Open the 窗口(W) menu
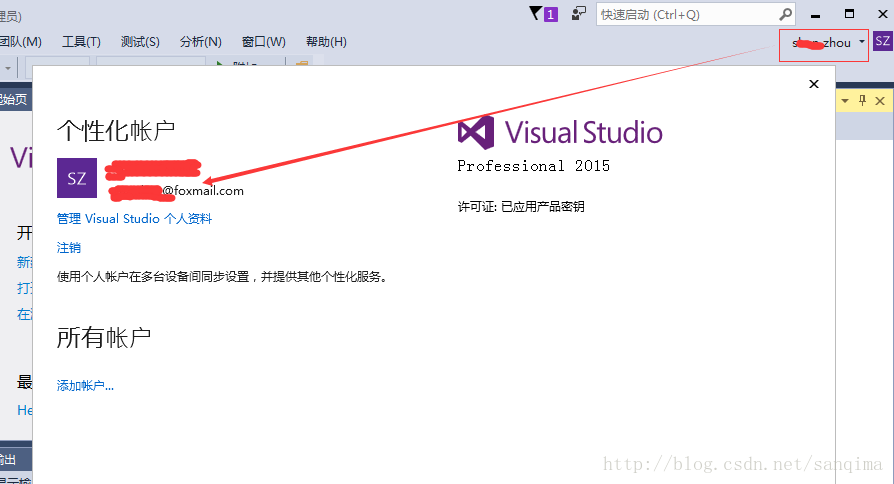 point(263,42)
